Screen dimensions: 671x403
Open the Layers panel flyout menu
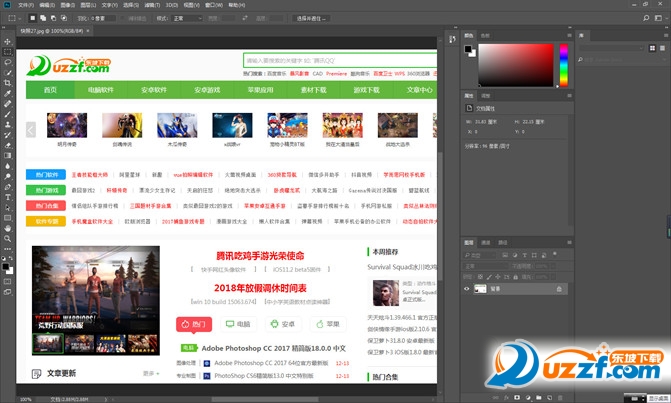coord(569,243)
